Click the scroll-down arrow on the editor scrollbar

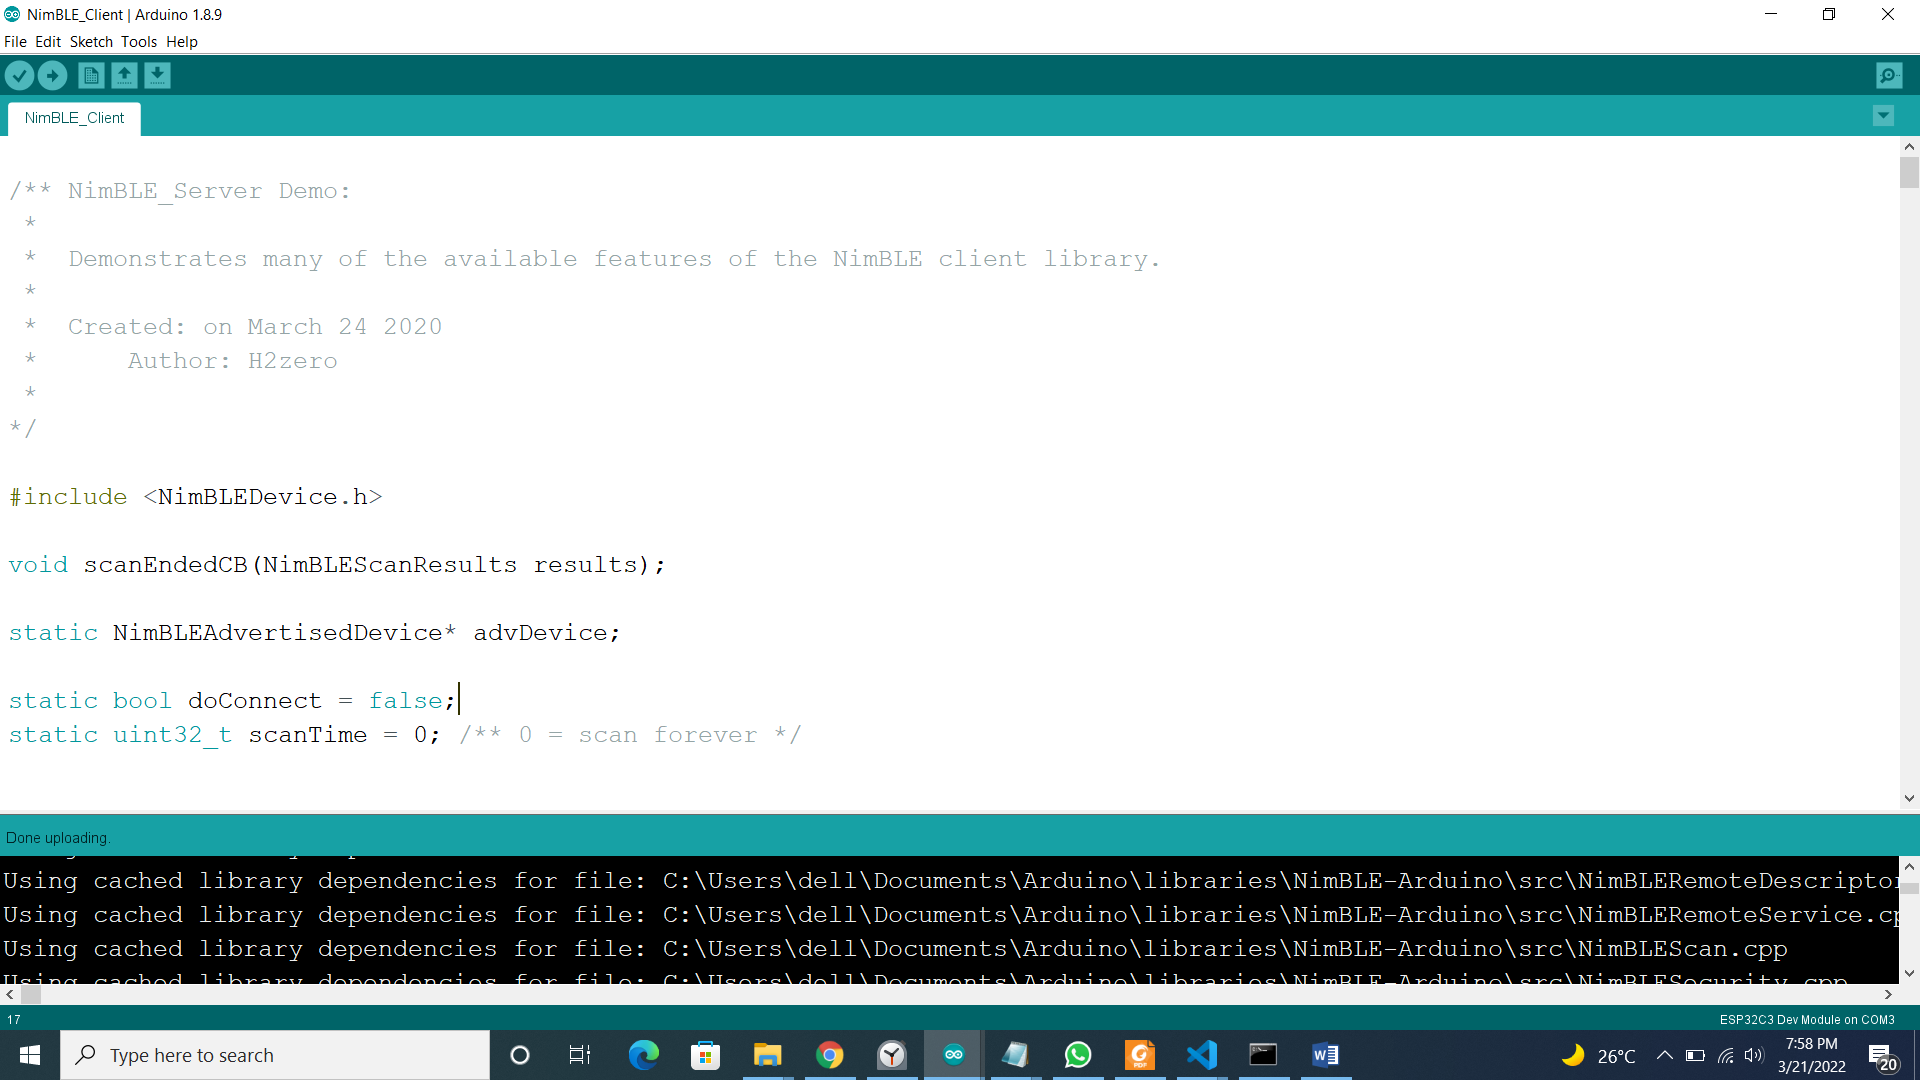(1909, 798)
